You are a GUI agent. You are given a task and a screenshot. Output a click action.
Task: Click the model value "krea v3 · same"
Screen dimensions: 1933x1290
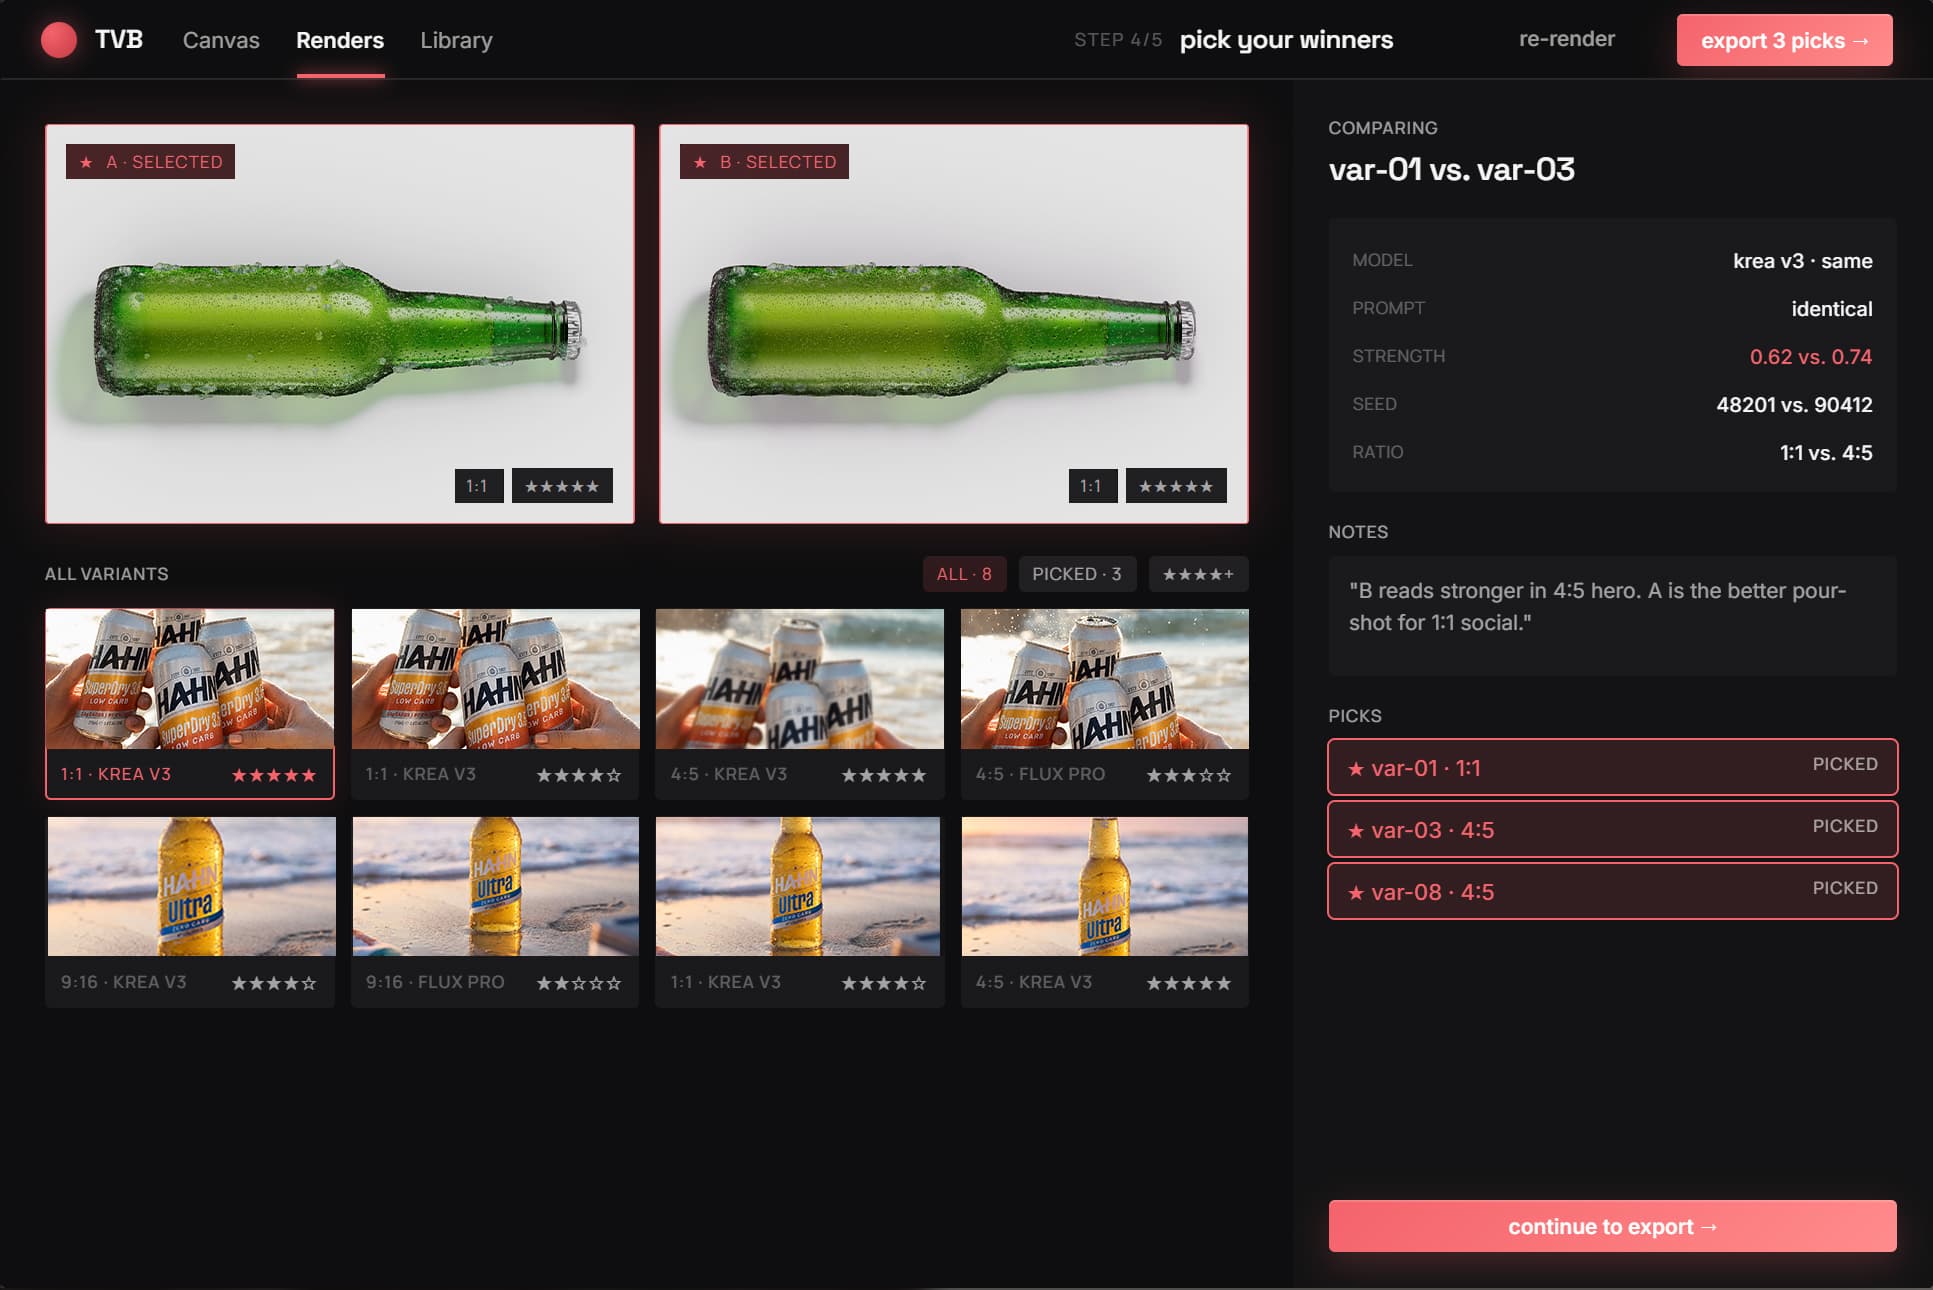[1802, 261]
